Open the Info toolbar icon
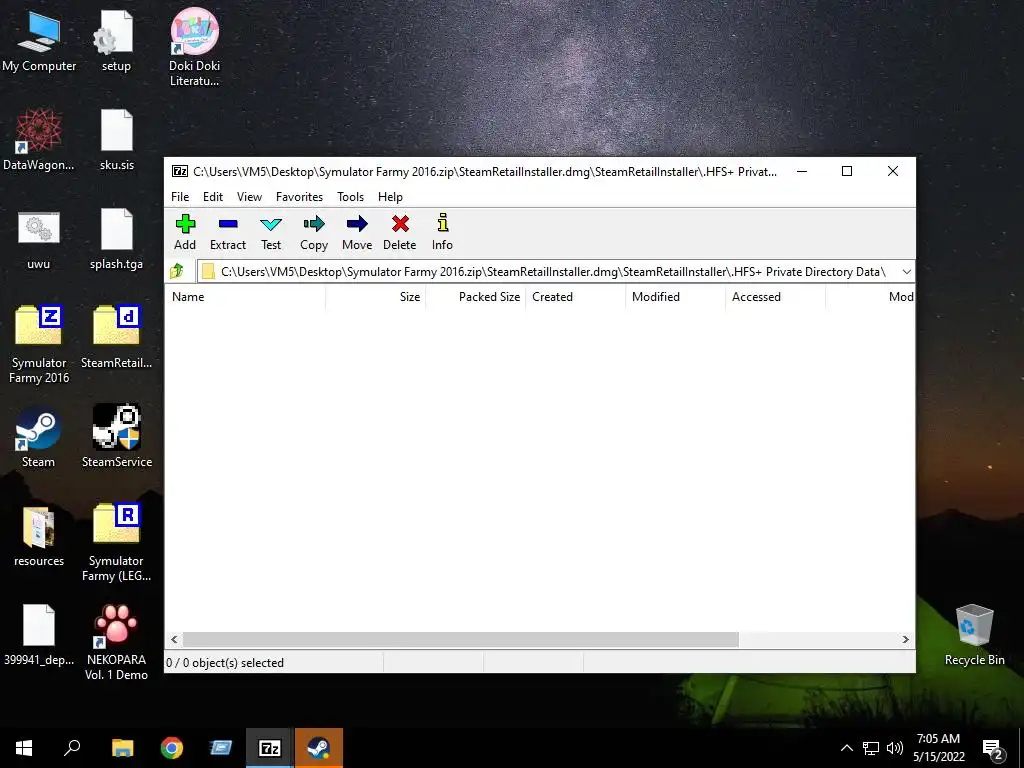1024x768 pixels. click(442, 232)
